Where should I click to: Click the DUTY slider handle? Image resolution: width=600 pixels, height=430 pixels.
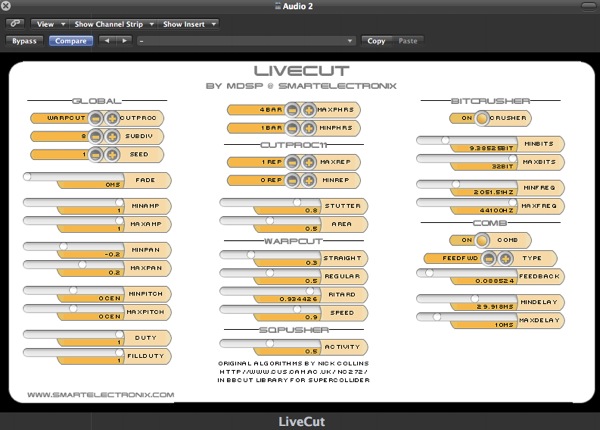click(x=119, y=334)
